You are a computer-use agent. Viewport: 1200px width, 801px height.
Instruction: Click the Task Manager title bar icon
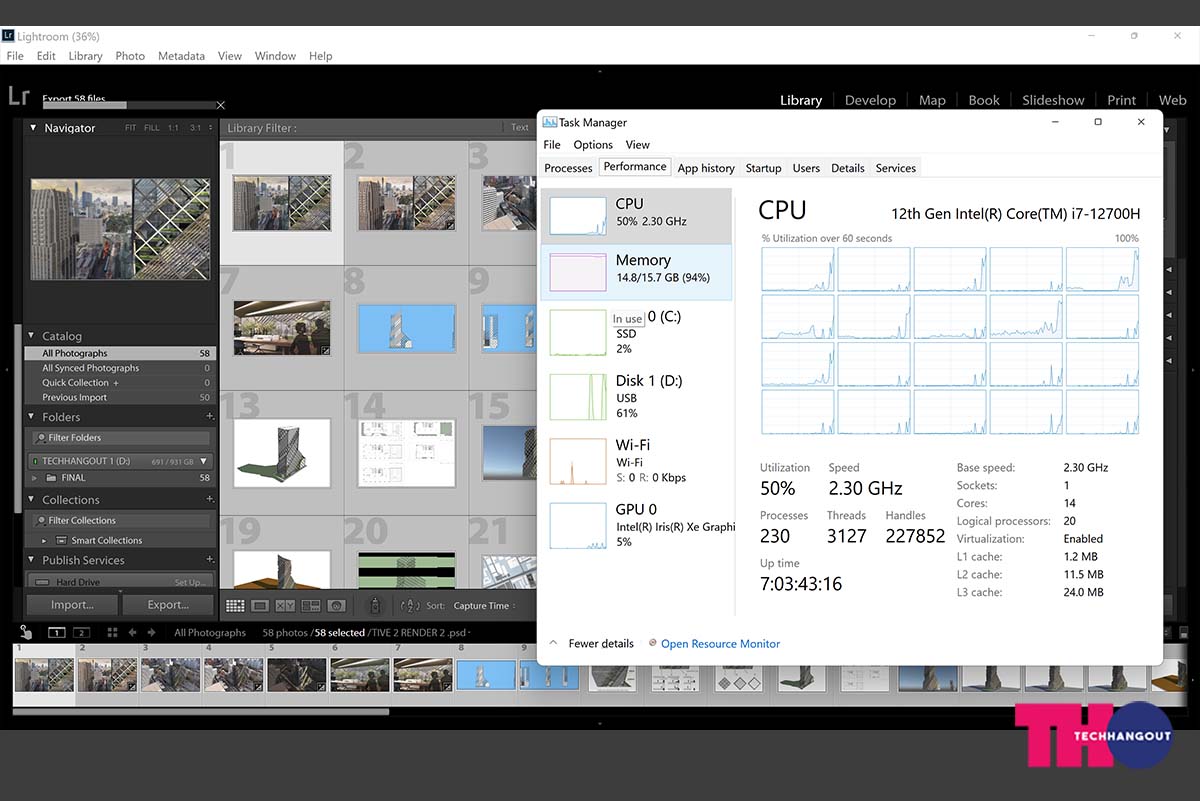(549, 122)
